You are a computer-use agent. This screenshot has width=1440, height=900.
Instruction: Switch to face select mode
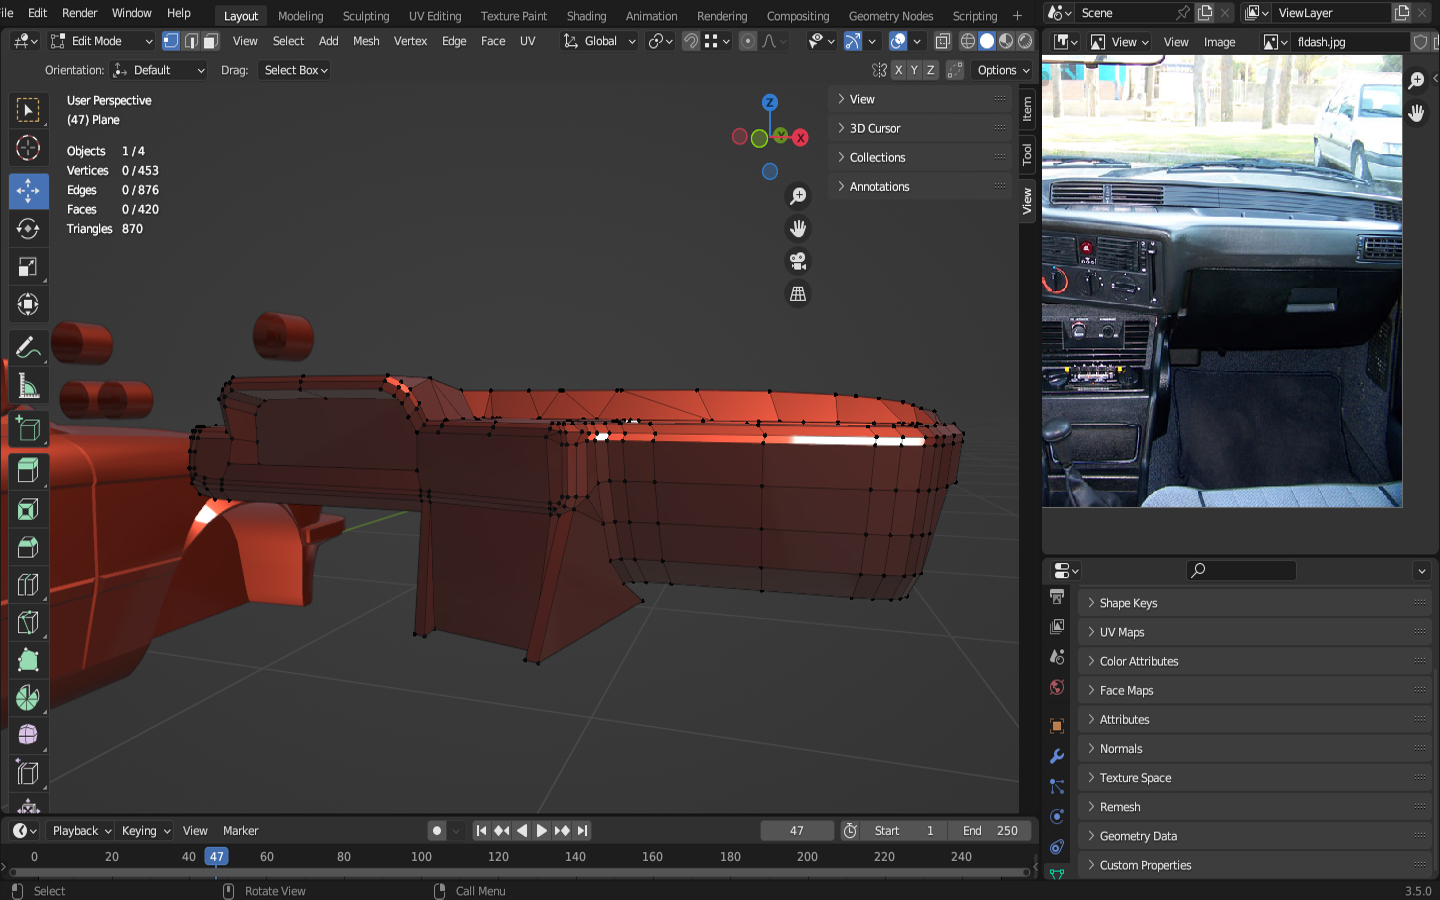[210, 41]
